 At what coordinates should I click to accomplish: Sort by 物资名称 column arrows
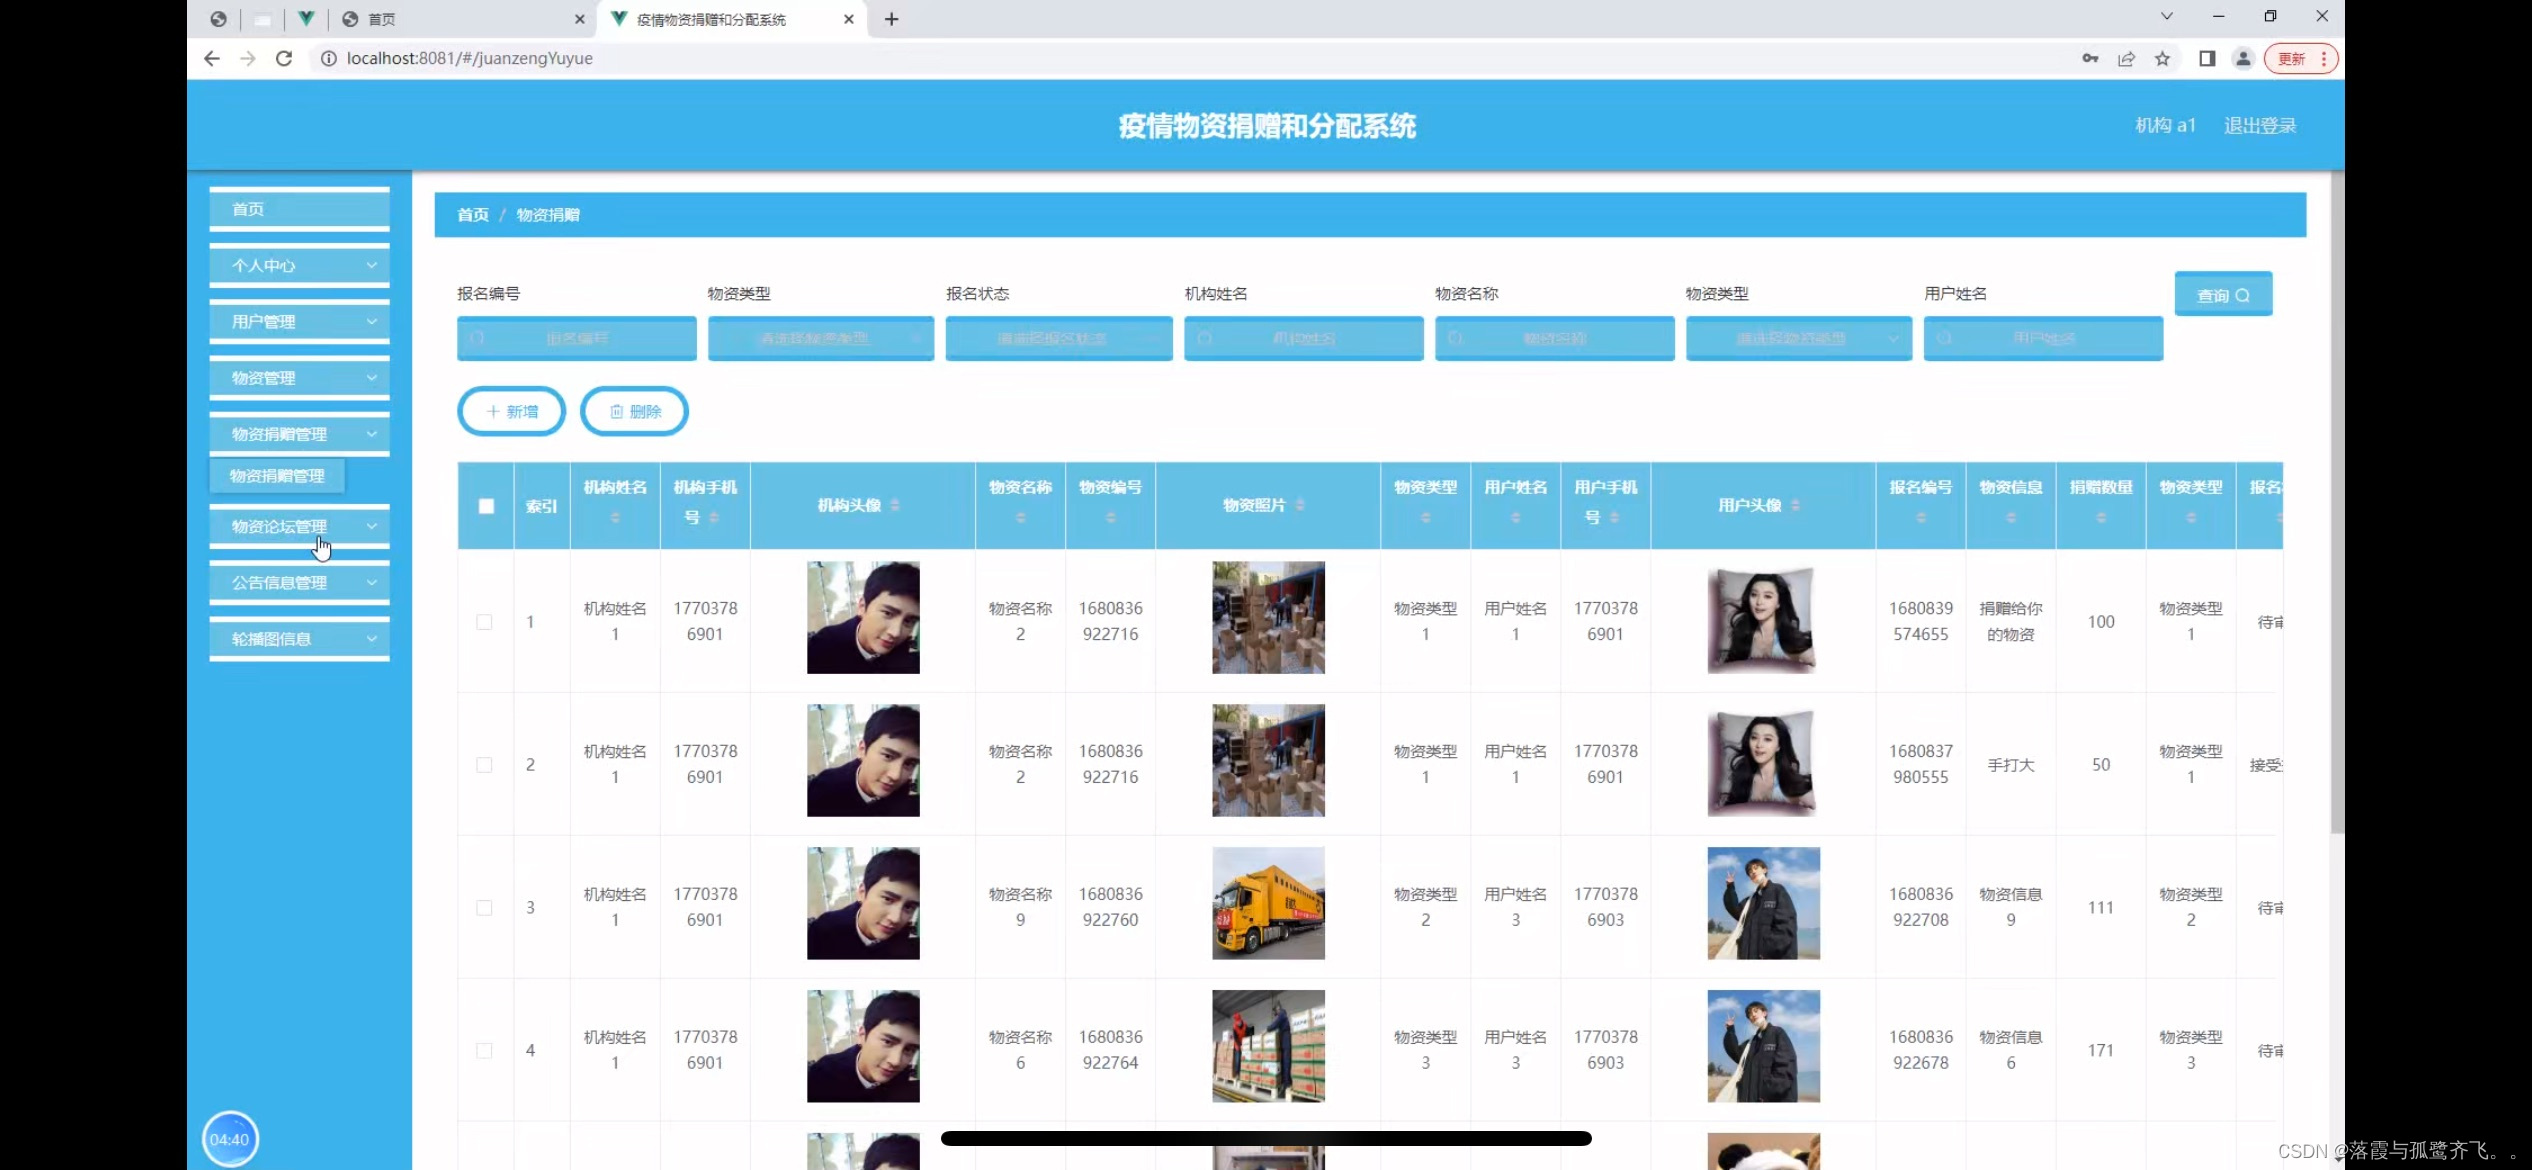1020,518
